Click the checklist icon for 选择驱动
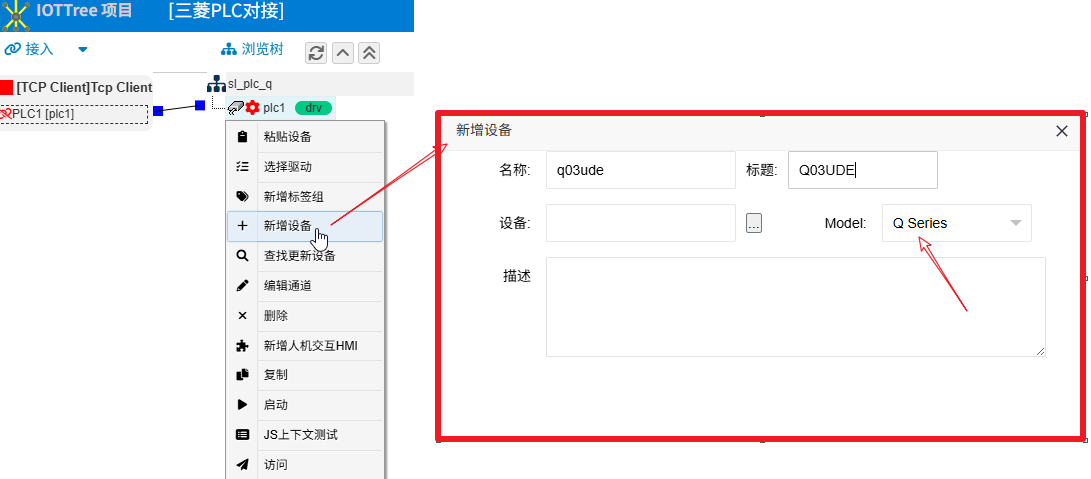The image size is (1091, 479). (x=242, y=167)
